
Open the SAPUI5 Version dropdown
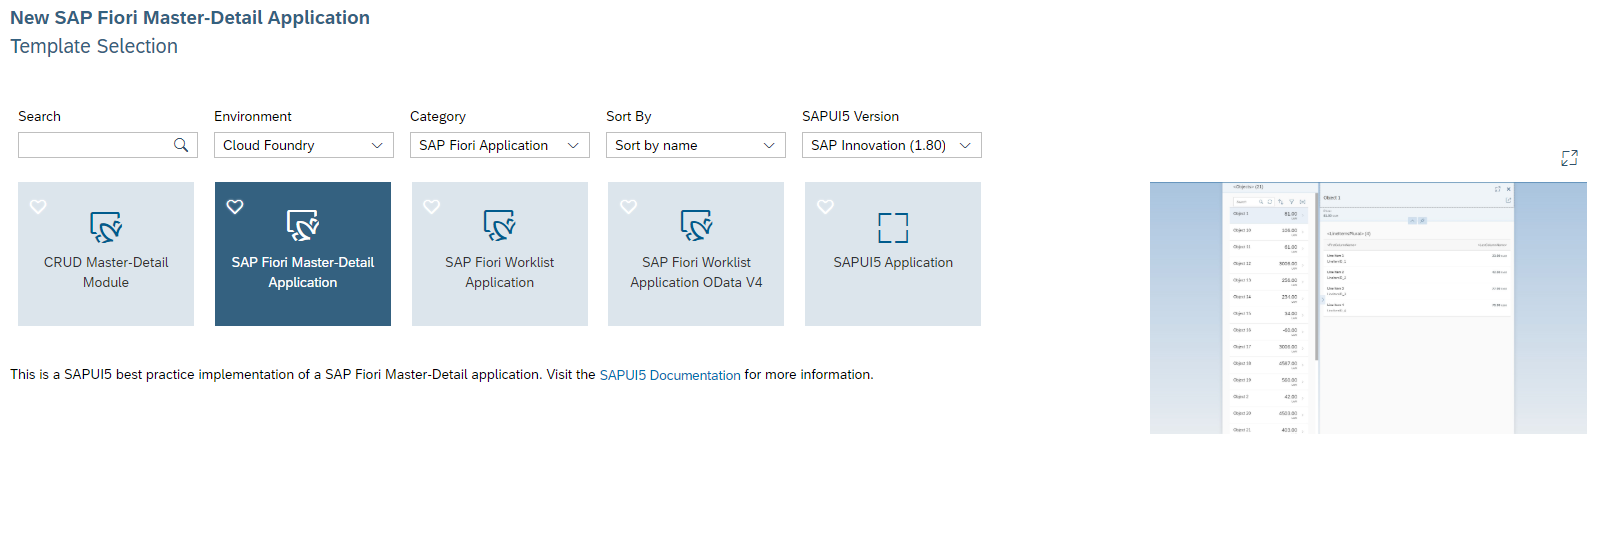coord(891,145)
